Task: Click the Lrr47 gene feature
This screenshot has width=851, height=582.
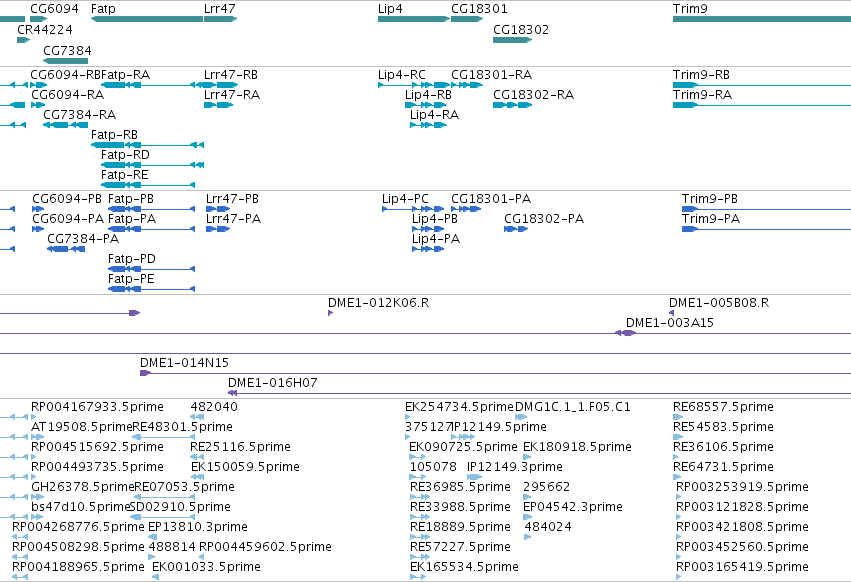Action: click(220, 19)
